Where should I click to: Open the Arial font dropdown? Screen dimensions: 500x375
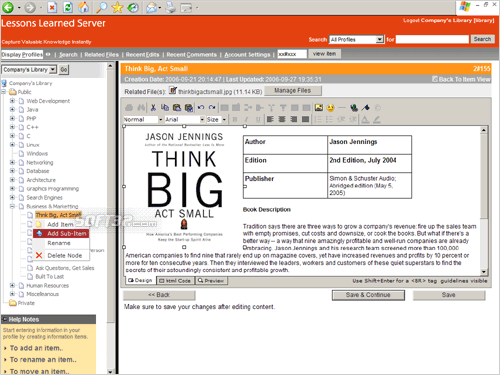click(202, 119)
